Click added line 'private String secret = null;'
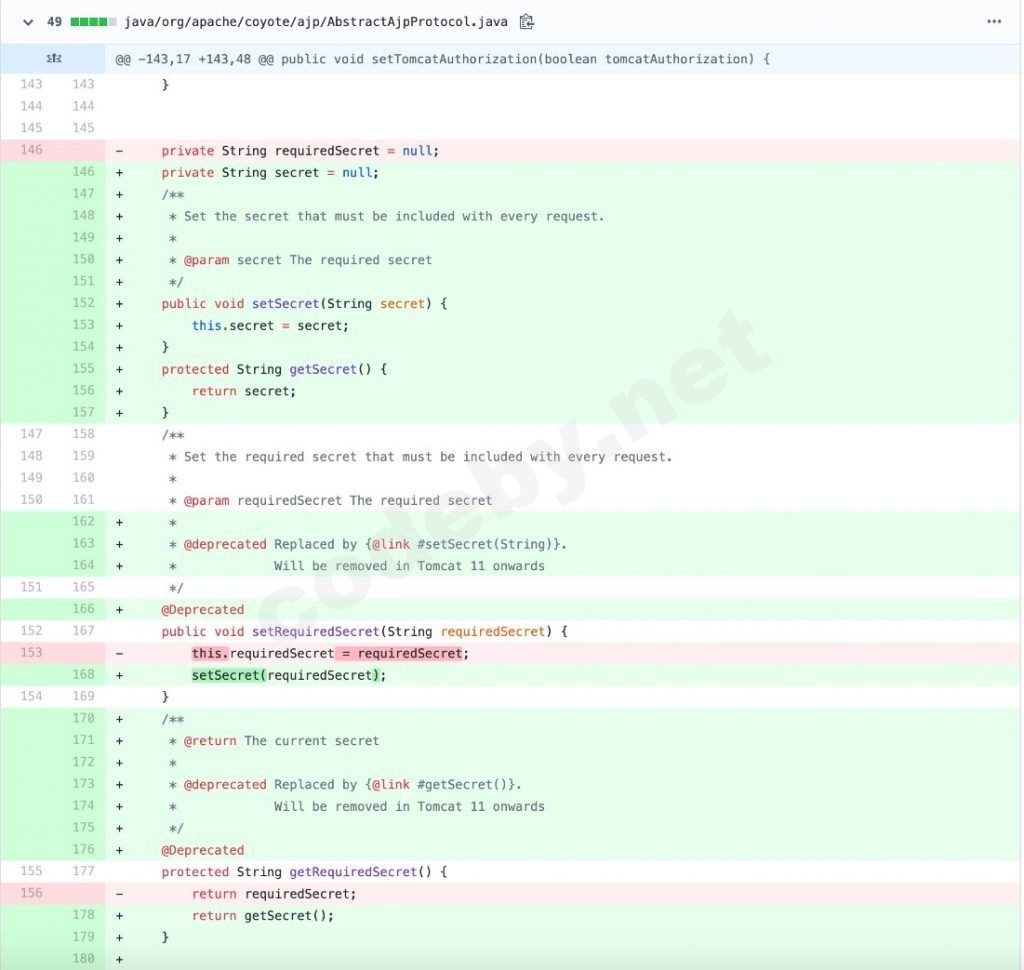 tap(270, 173)
